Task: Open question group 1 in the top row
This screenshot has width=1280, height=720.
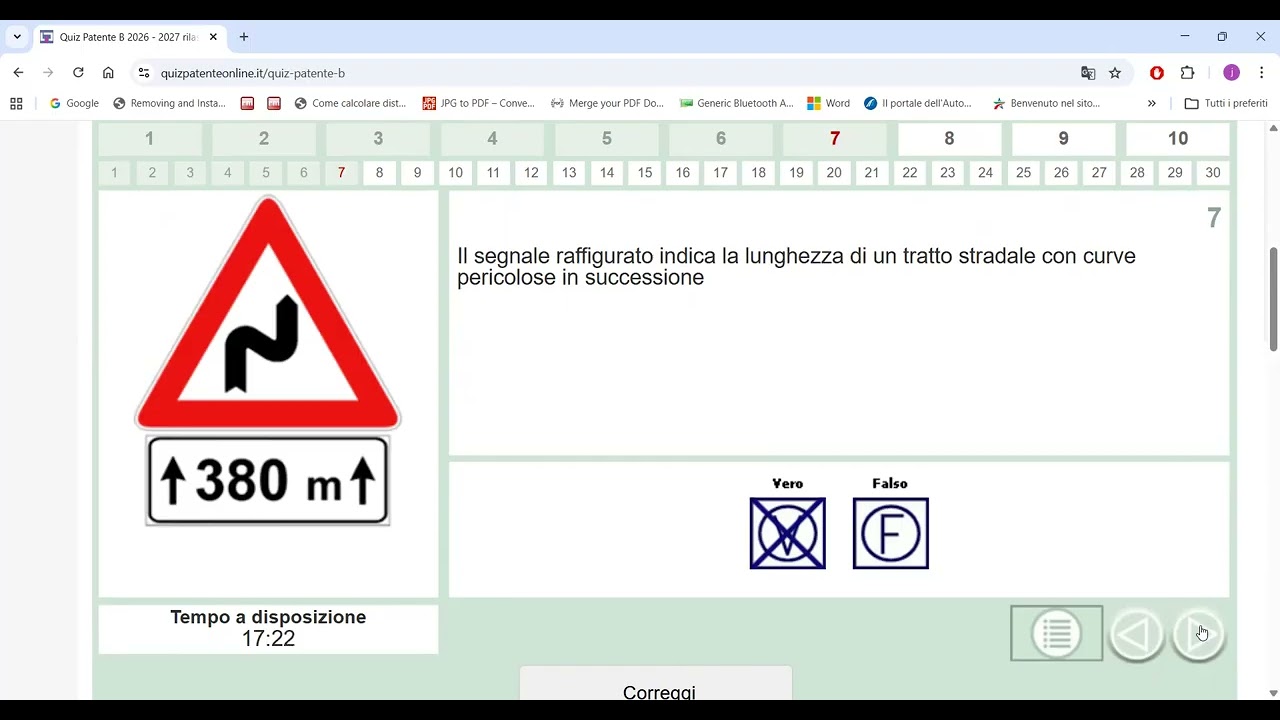Action: point(149,139)
